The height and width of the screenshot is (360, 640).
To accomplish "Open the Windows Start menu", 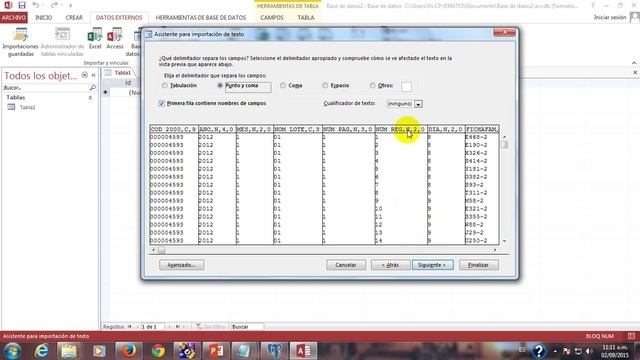I will tap(13, 351).
